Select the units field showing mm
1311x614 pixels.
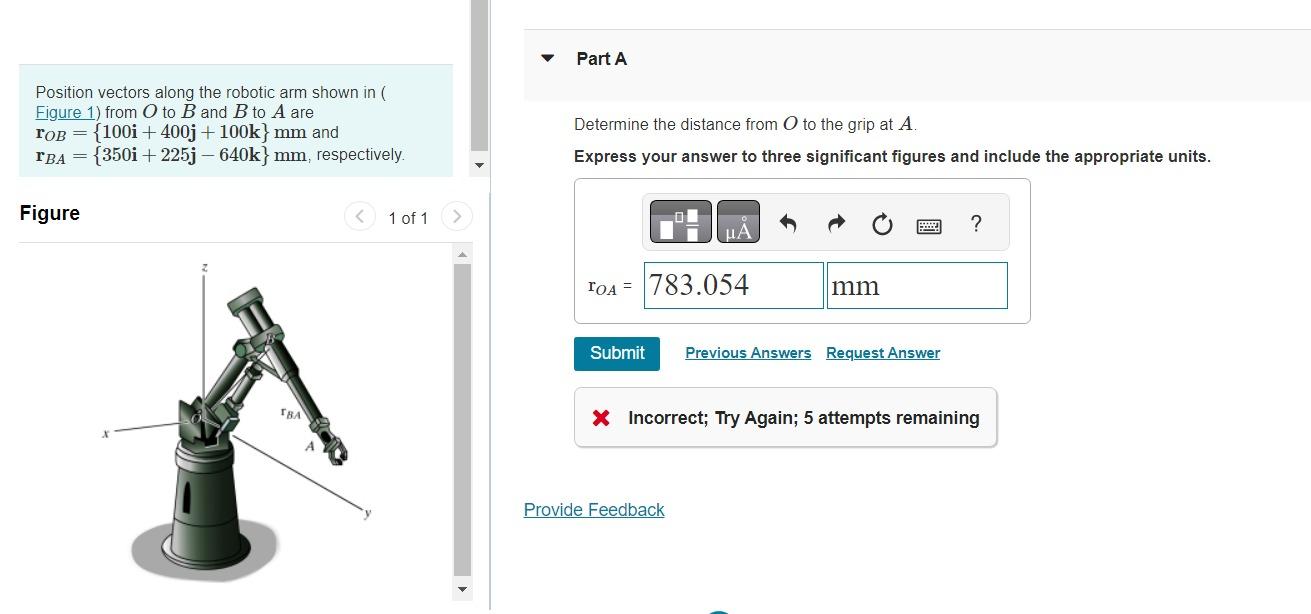(x=917, y=285)
